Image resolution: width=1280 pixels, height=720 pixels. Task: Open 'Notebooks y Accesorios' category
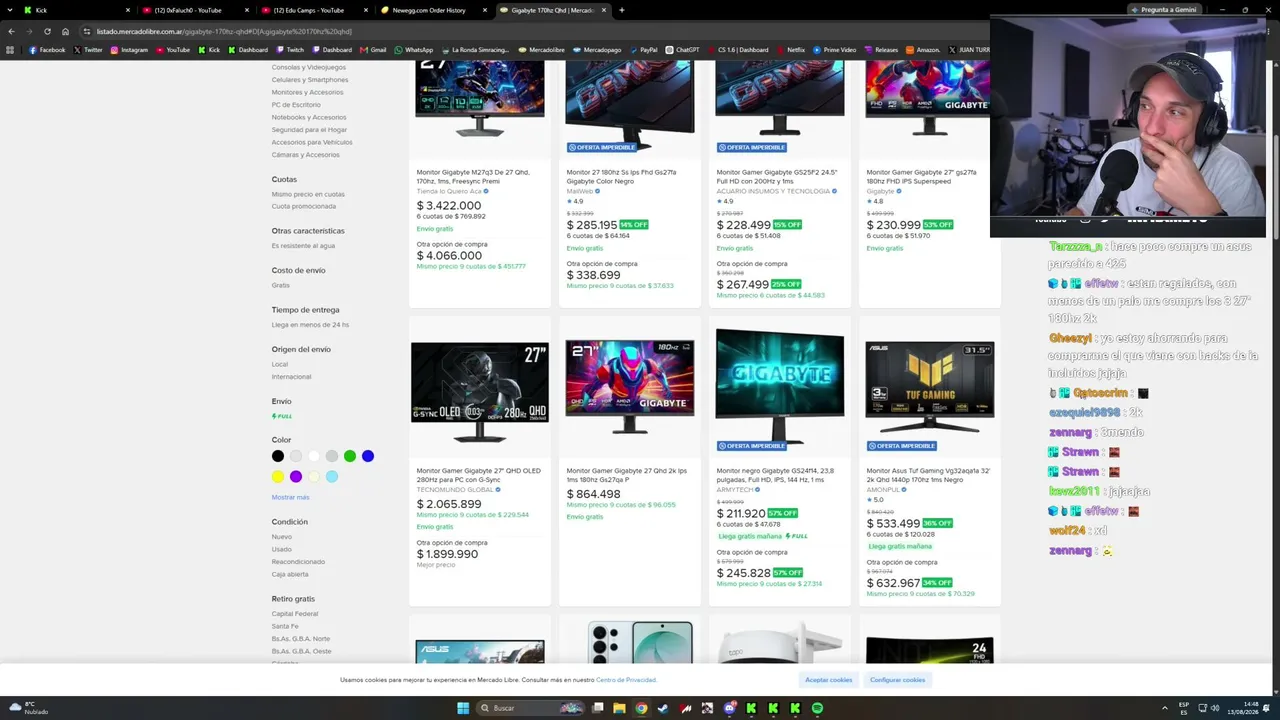tap(309, 117)
